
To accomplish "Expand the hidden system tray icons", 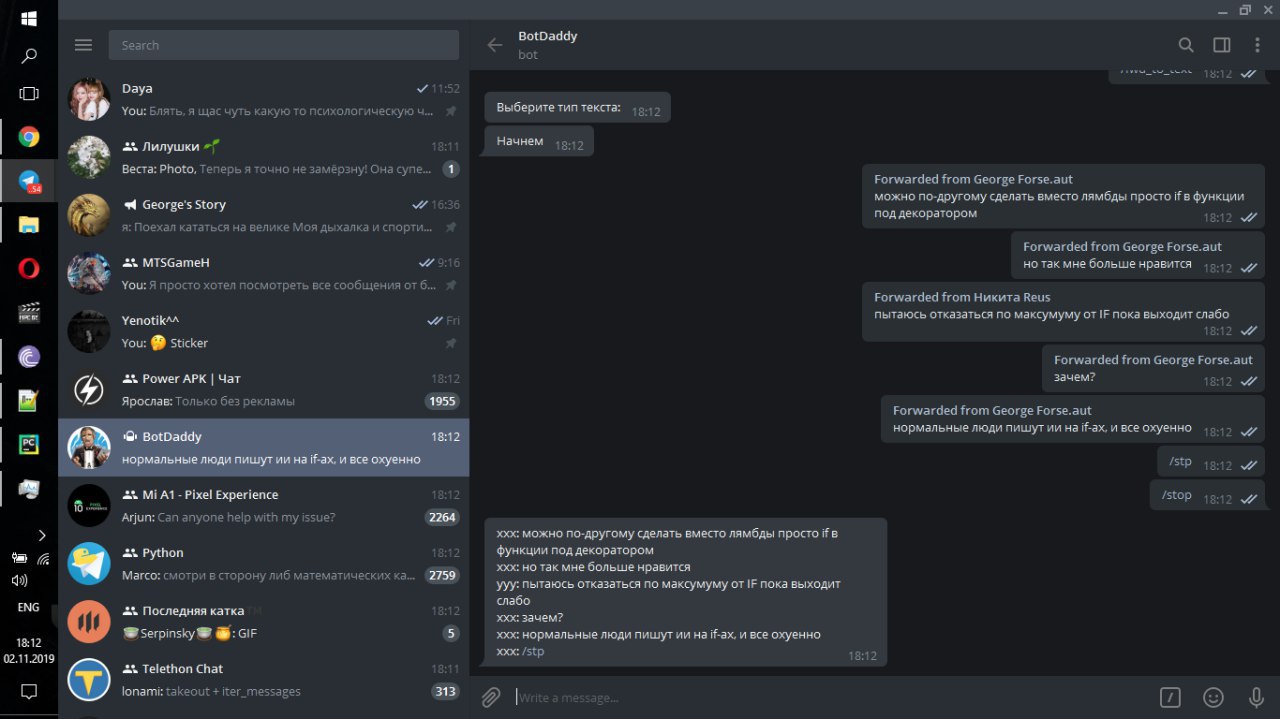I will pos(42,535).
